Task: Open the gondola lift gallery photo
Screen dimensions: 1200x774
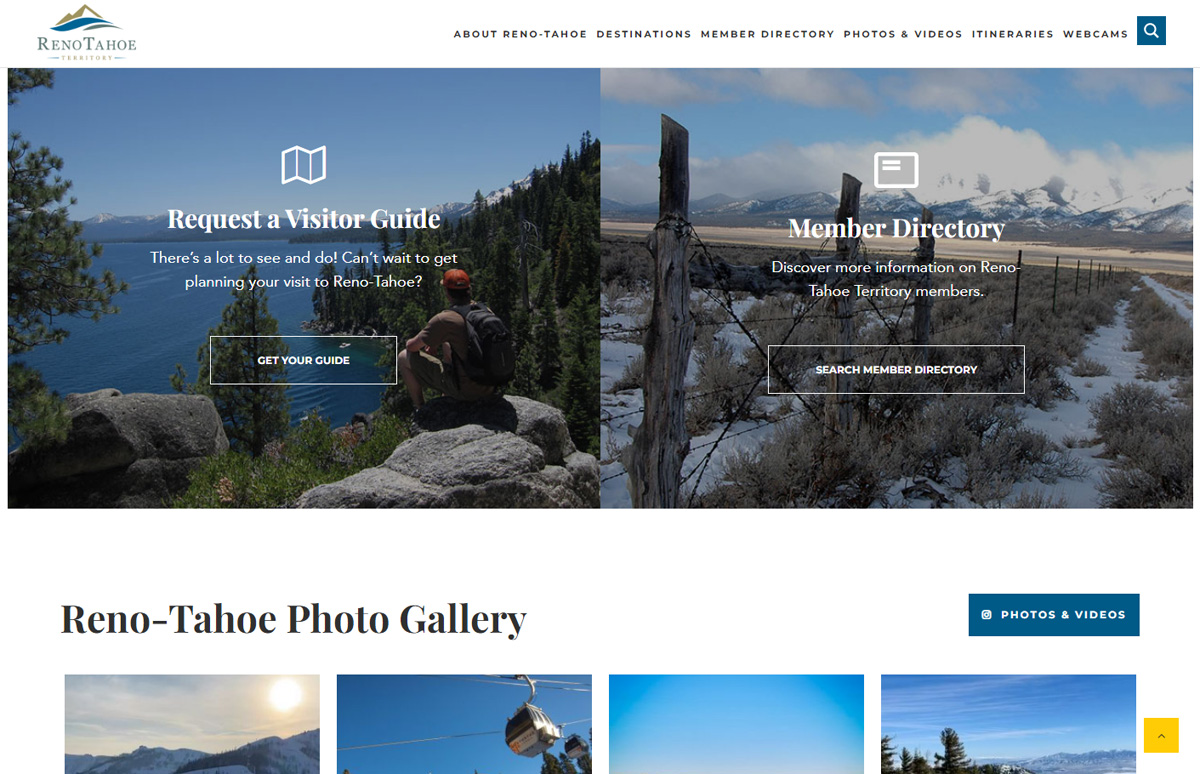Action: (464, 724)
